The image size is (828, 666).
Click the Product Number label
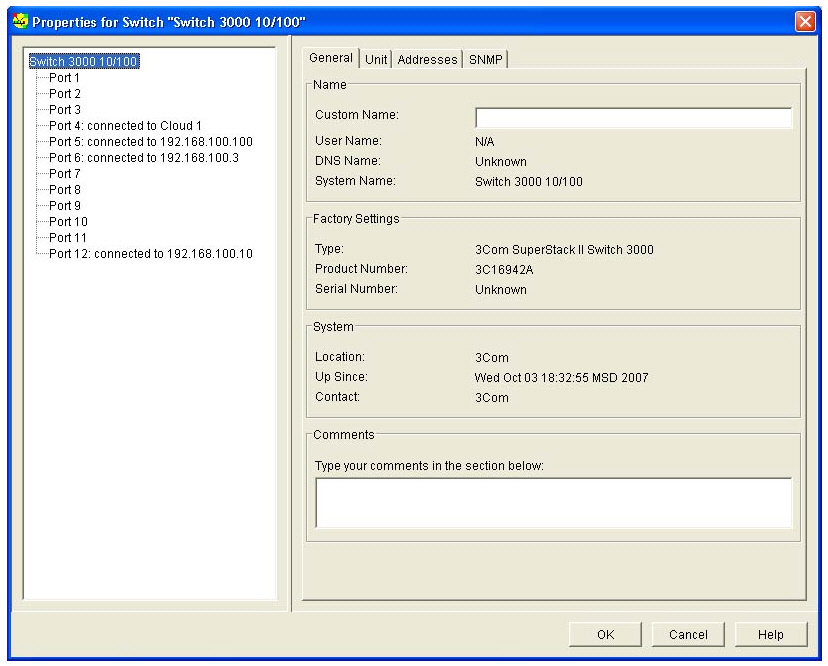pyautogui.click(x=361, y=269)
